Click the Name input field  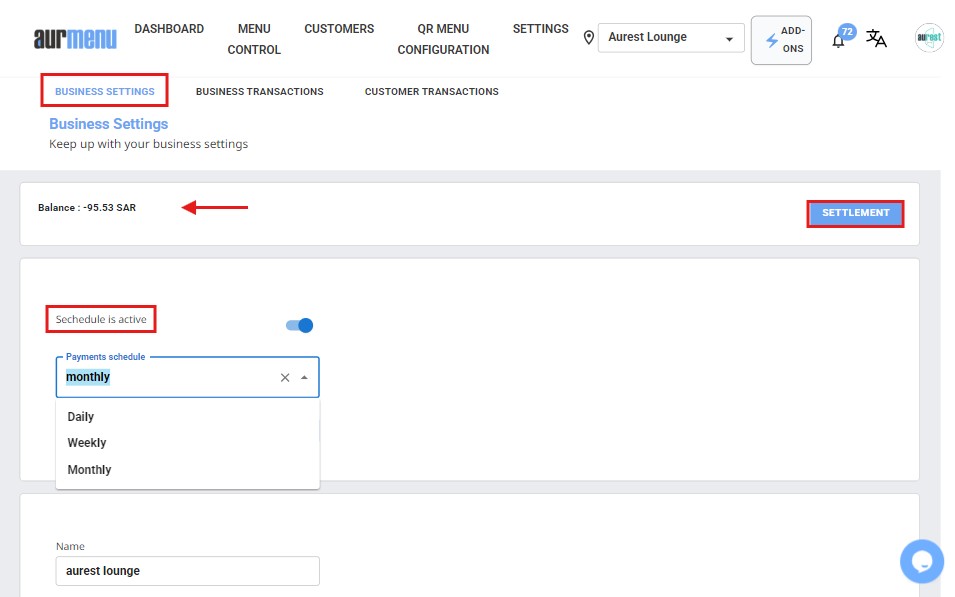point(187,570)
